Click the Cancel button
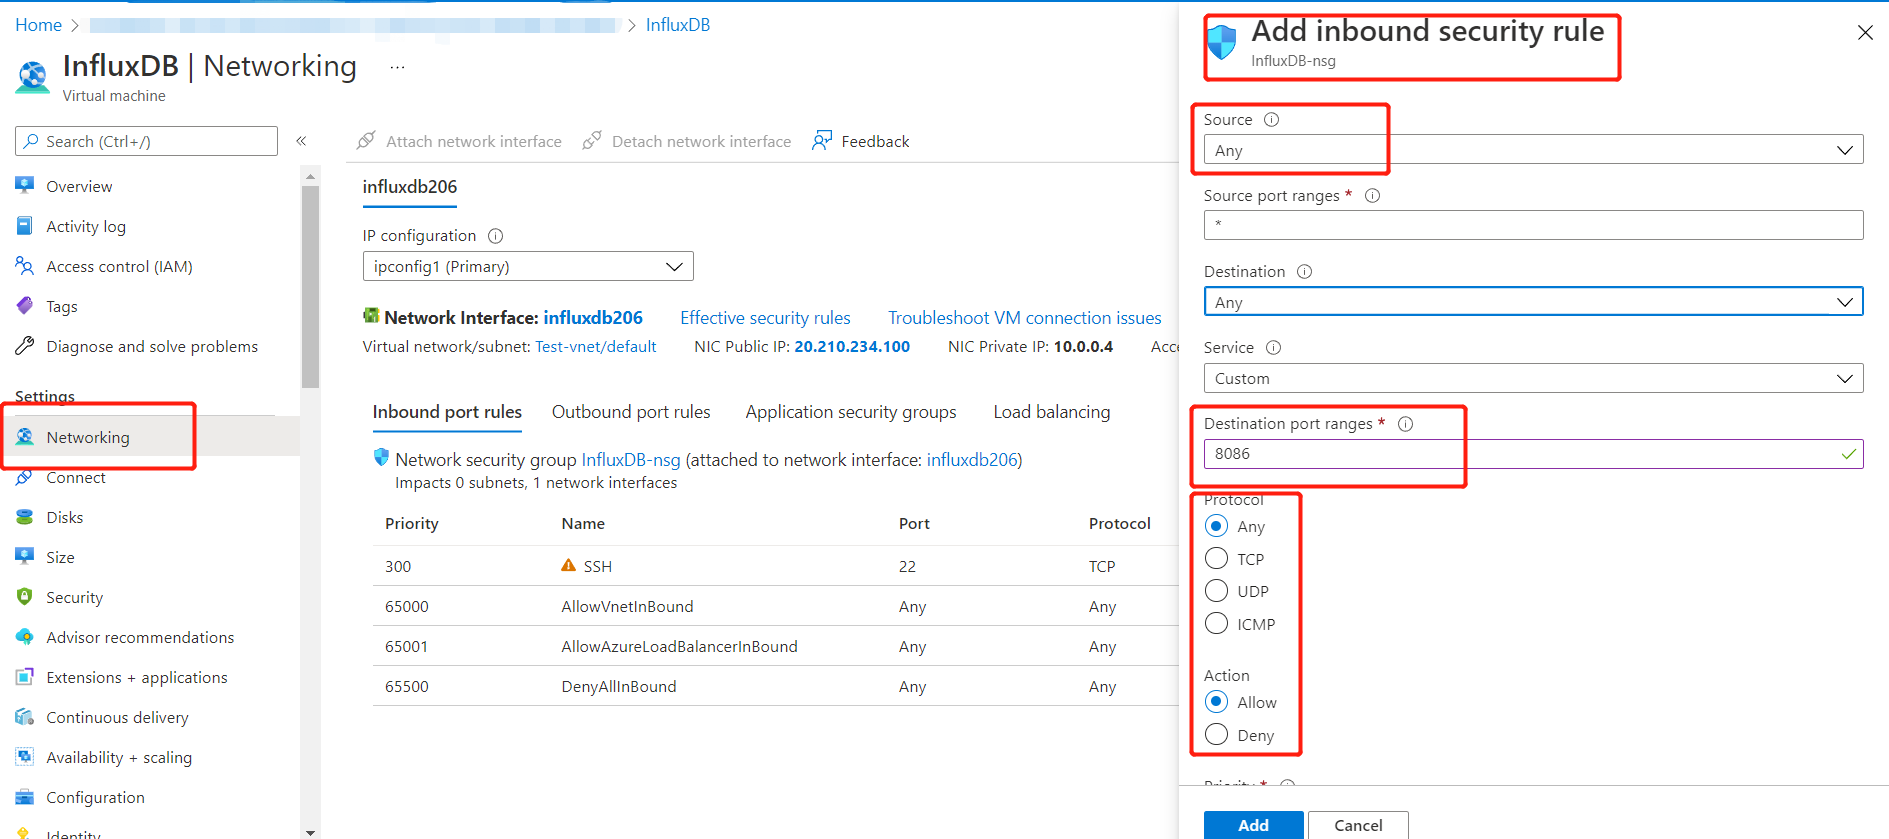The width and height of the screenshot is (1889, 839). coord(1358,825)
